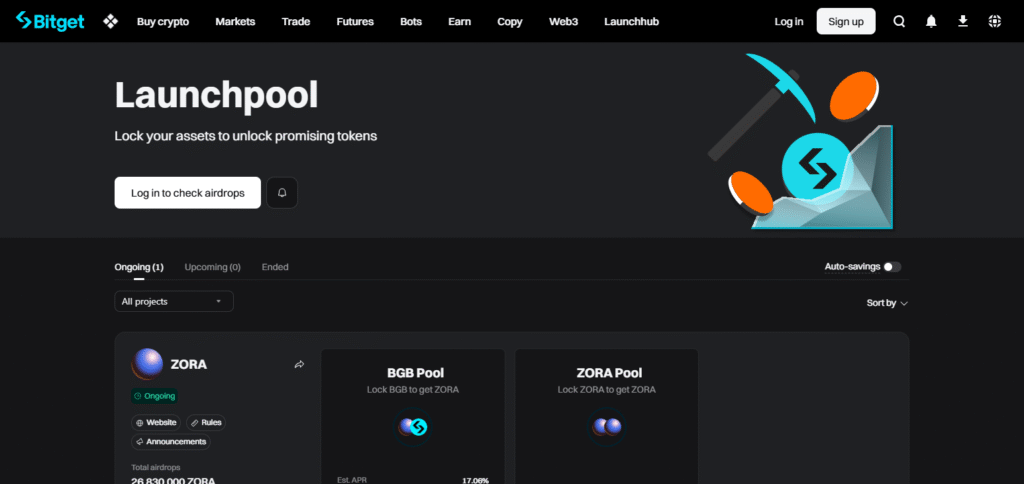Click the Lock BGB to get ZORA text
1024x484 pixels.
click(x=413, y=390)
